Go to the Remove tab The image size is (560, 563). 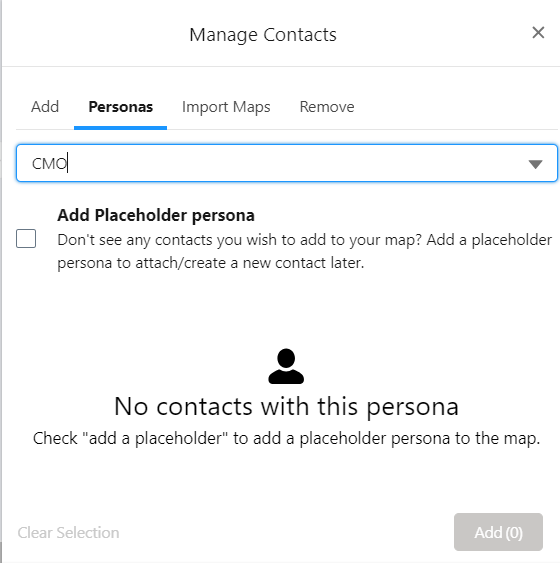327,107
